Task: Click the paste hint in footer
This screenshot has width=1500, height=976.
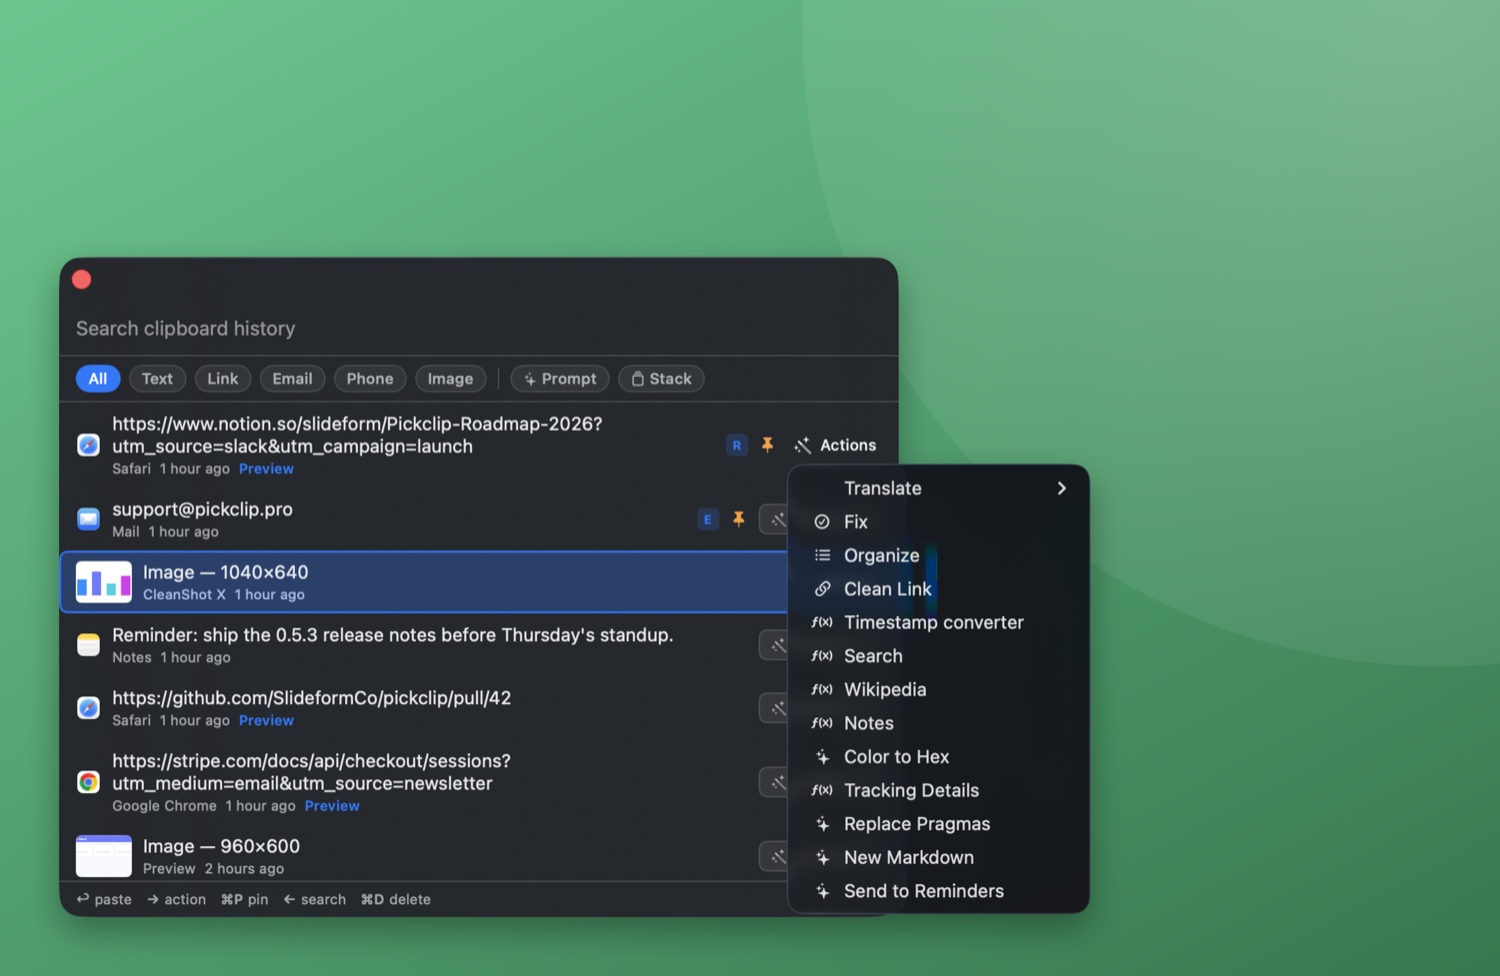Action: point(104,900)
